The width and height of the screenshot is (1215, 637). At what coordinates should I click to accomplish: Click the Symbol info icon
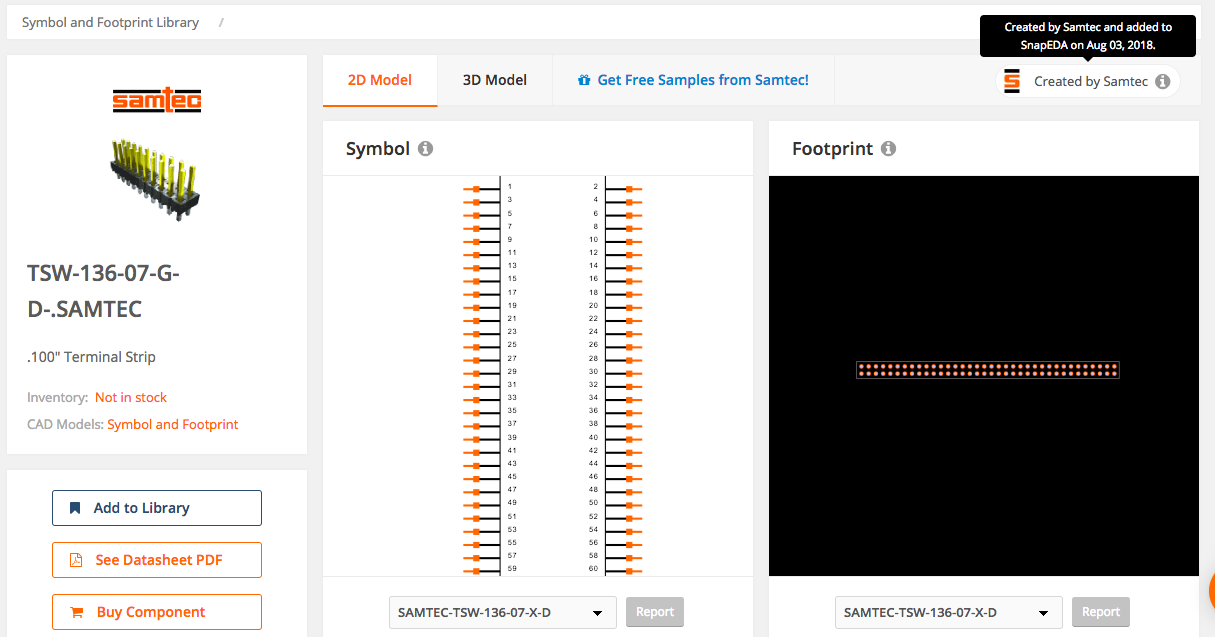pos(425,149)
